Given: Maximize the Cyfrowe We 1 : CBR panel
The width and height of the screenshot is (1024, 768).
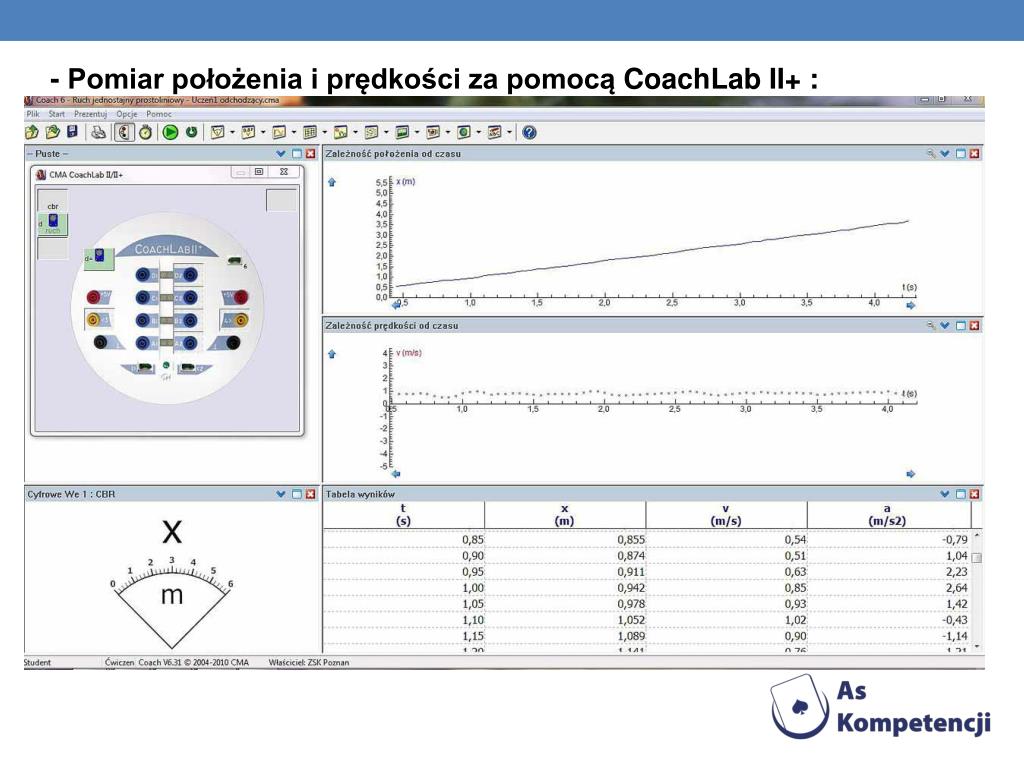Looking at the screenshot, I should point(296,494).
